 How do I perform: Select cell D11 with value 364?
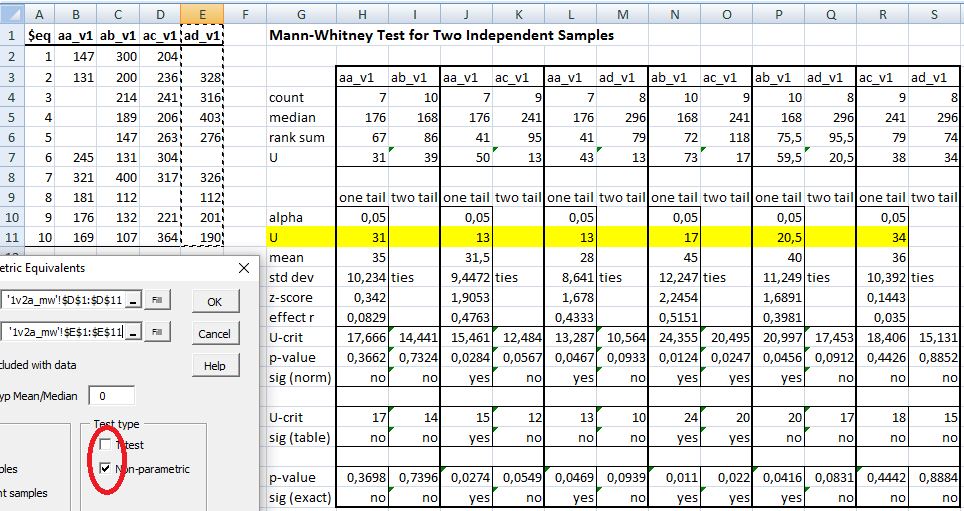(160, 237)
